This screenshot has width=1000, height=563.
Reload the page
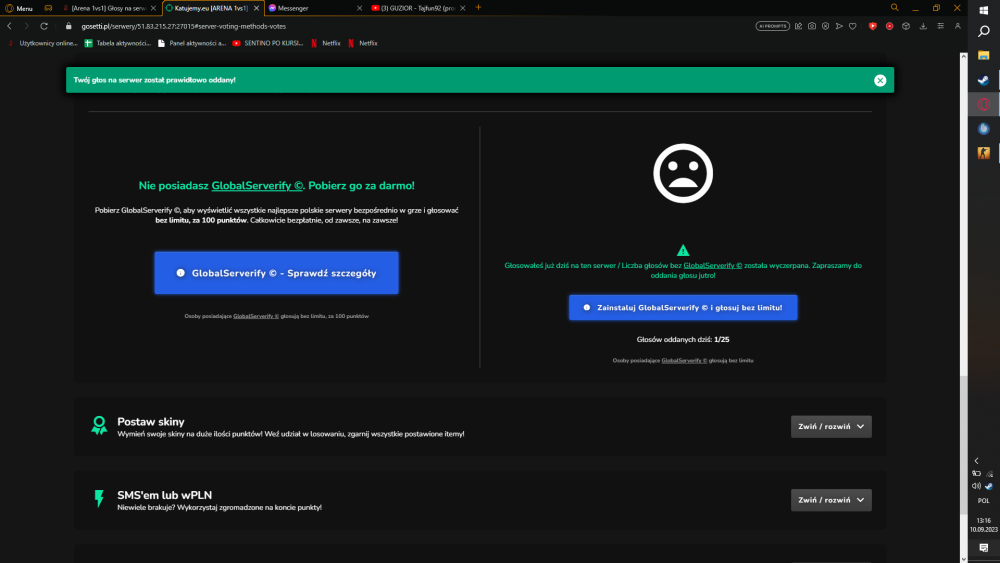click(x=44, y=26)
